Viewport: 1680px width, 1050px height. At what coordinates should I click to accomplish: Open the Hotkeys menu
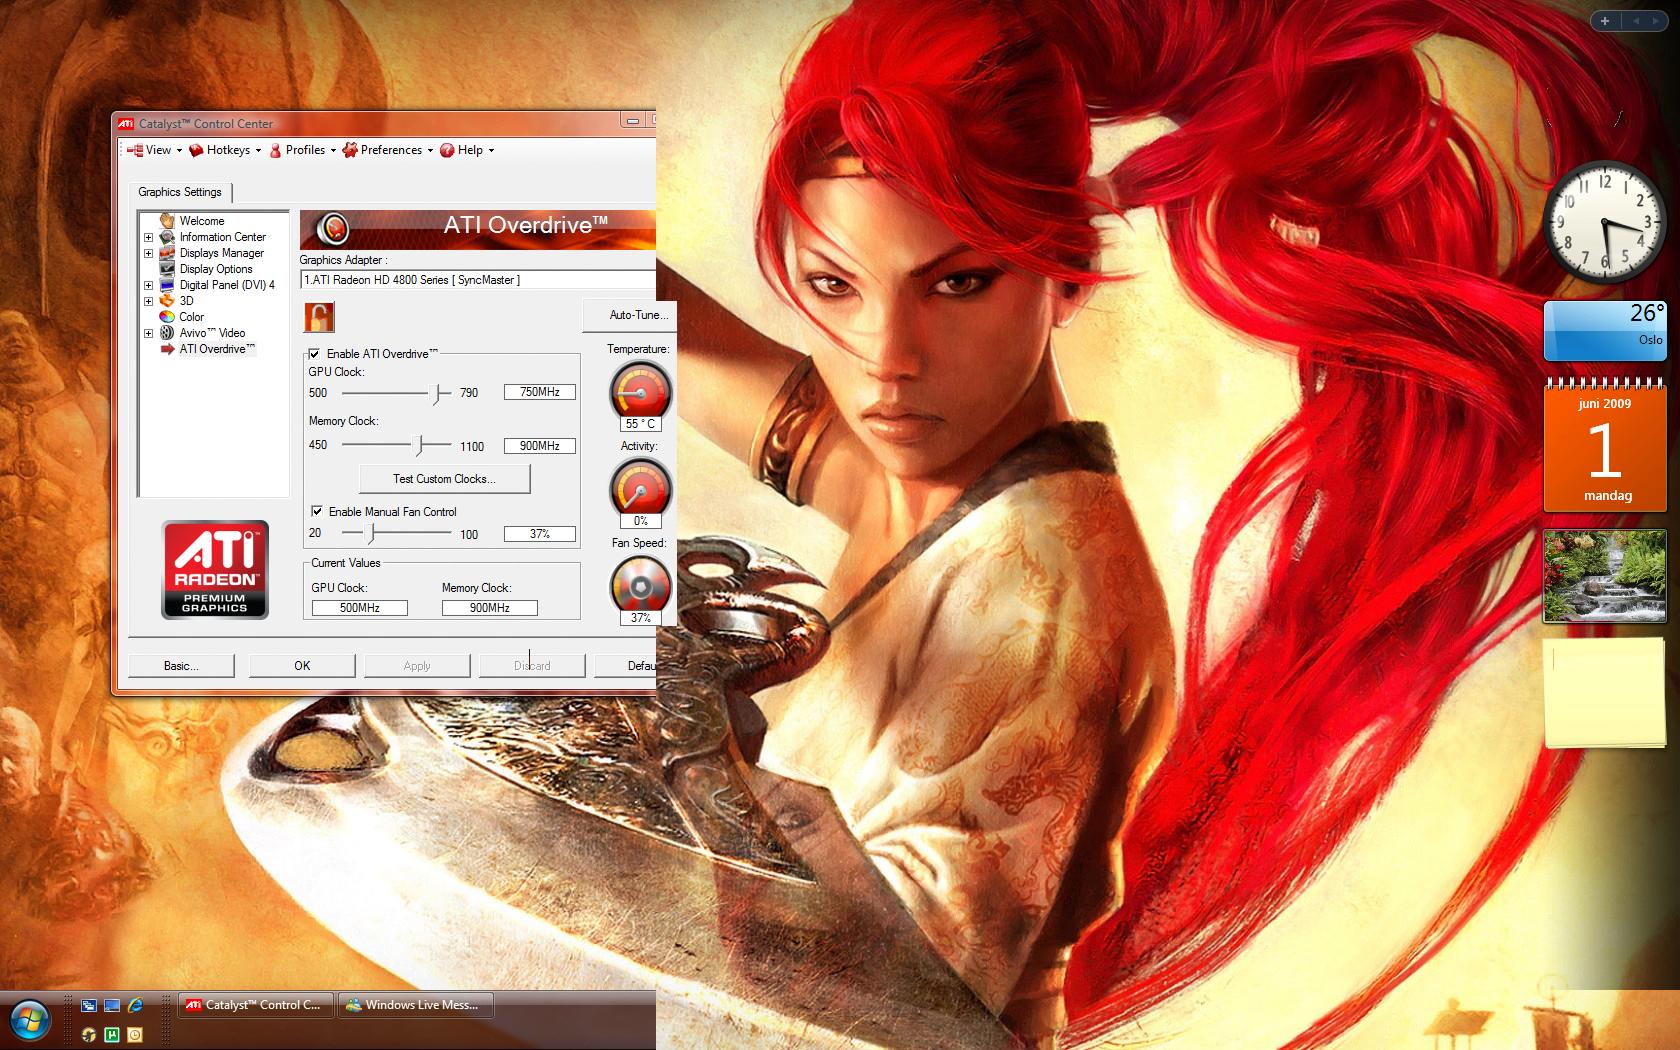pos(225,150)
